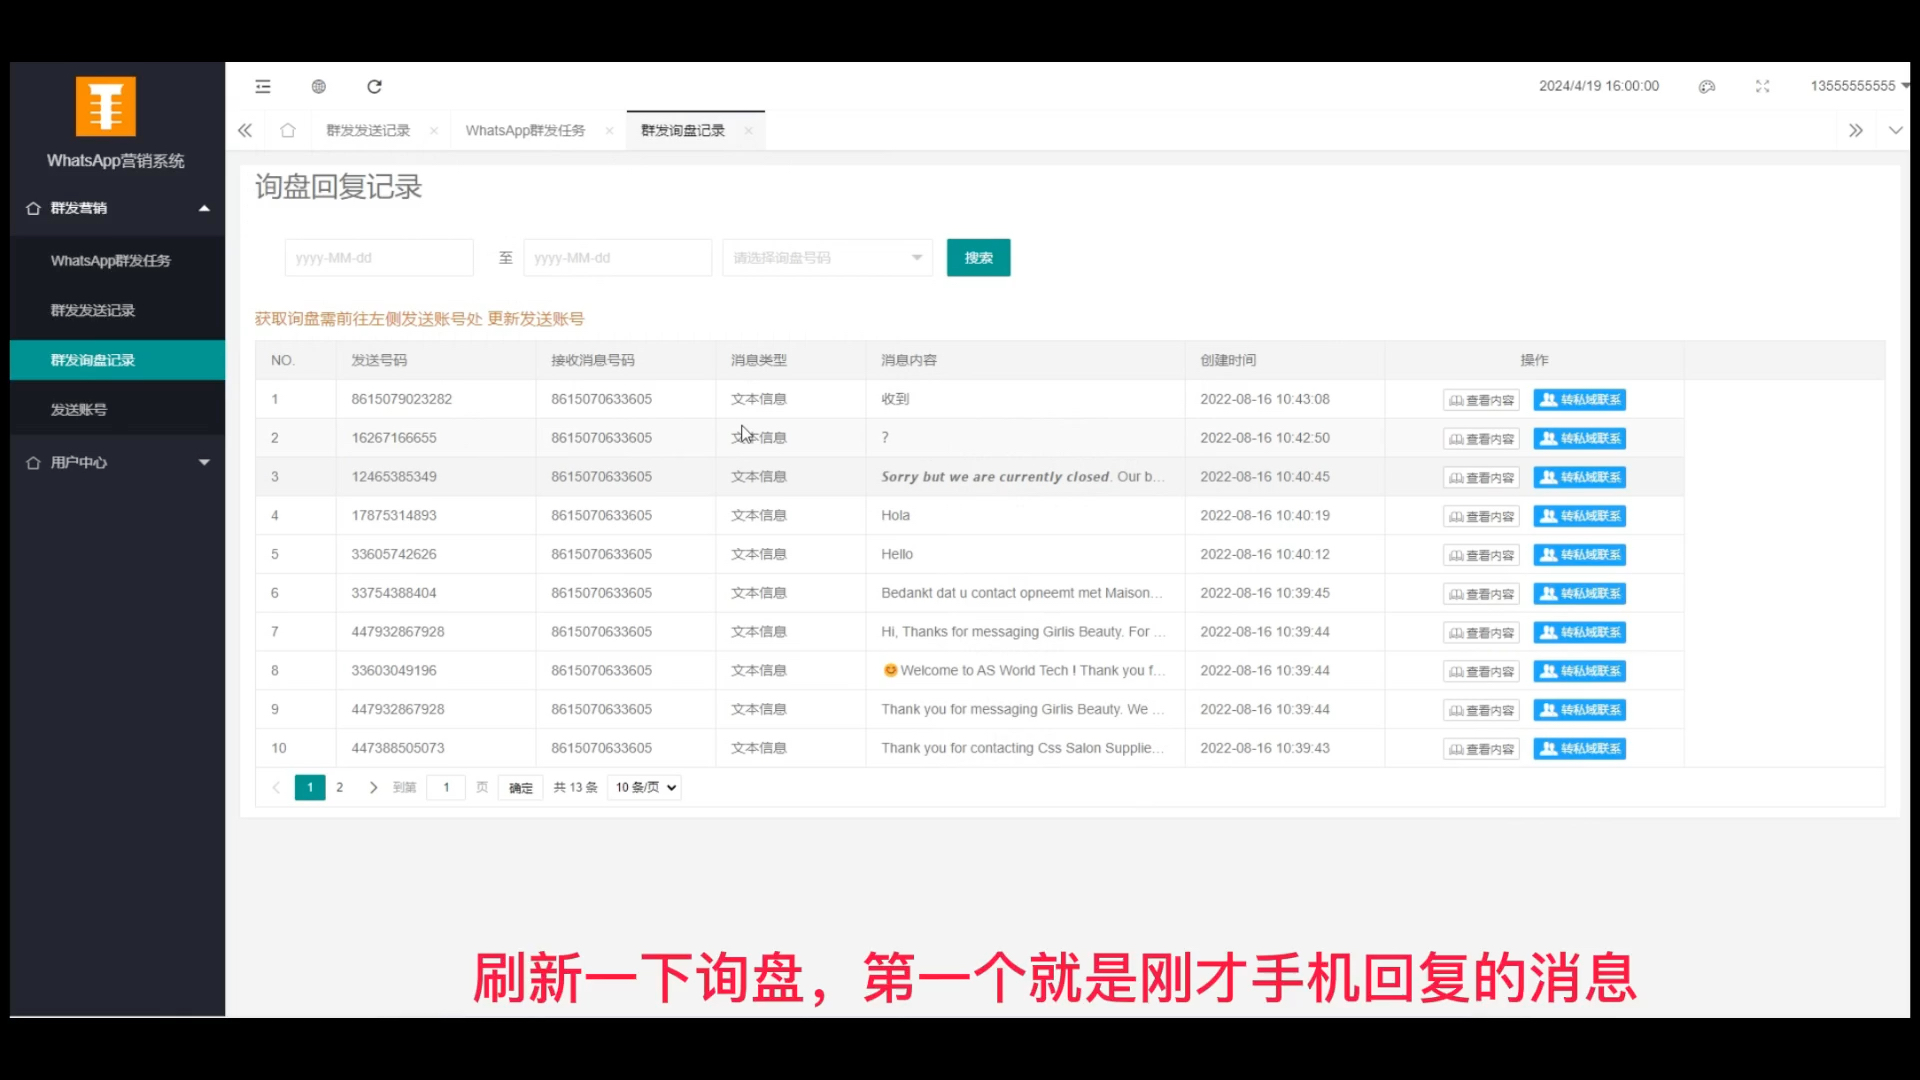
Task: Select the 群发询盘记录 tab
Action: [x=683, y=129]
